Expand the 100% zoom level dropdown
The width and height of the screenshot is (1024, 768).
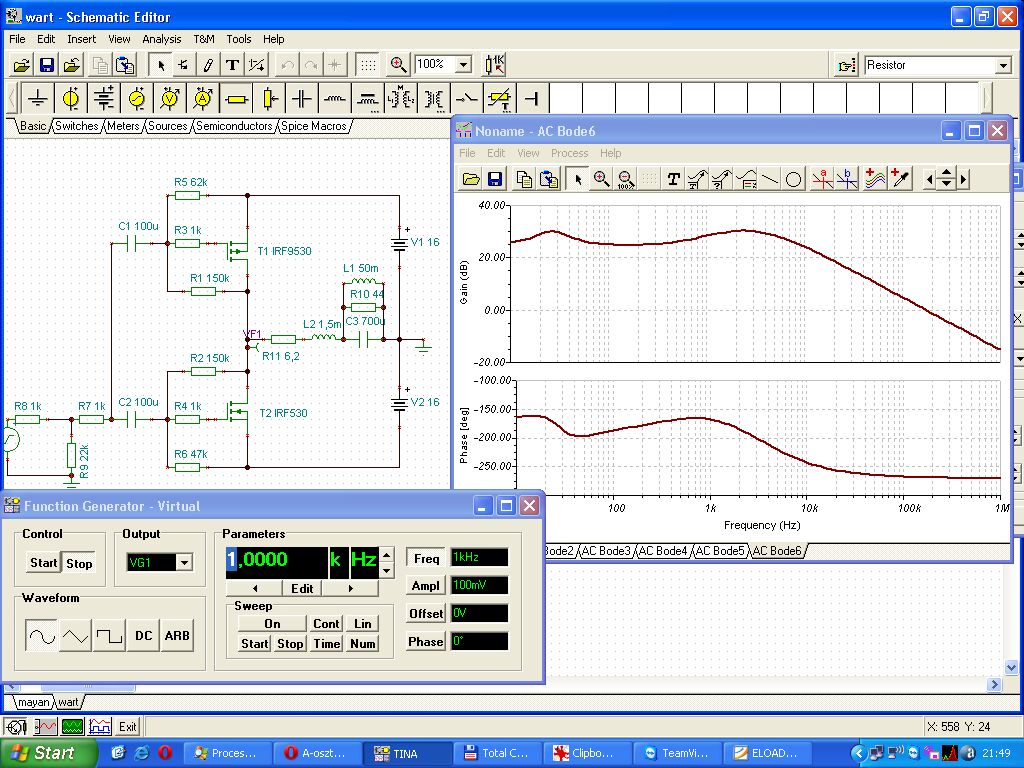pyautogui.click(x=463, y=65)
